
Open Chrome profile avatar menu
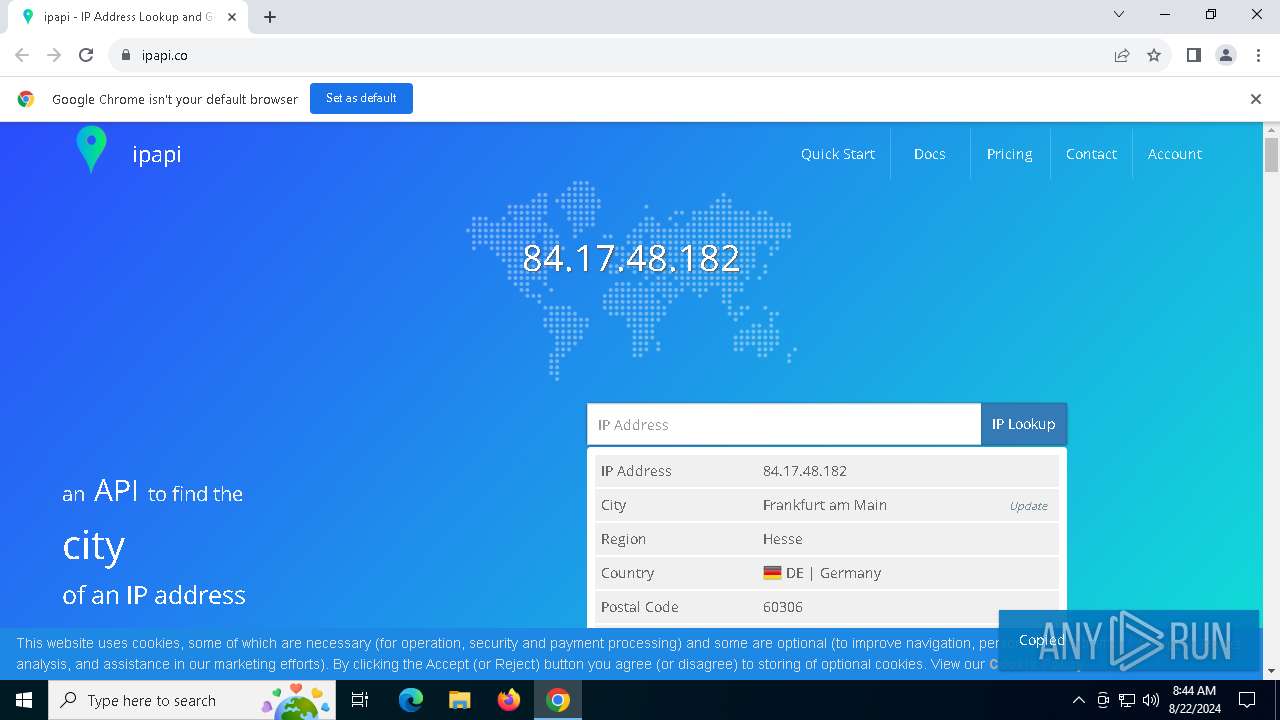(x=1226, y=55)
